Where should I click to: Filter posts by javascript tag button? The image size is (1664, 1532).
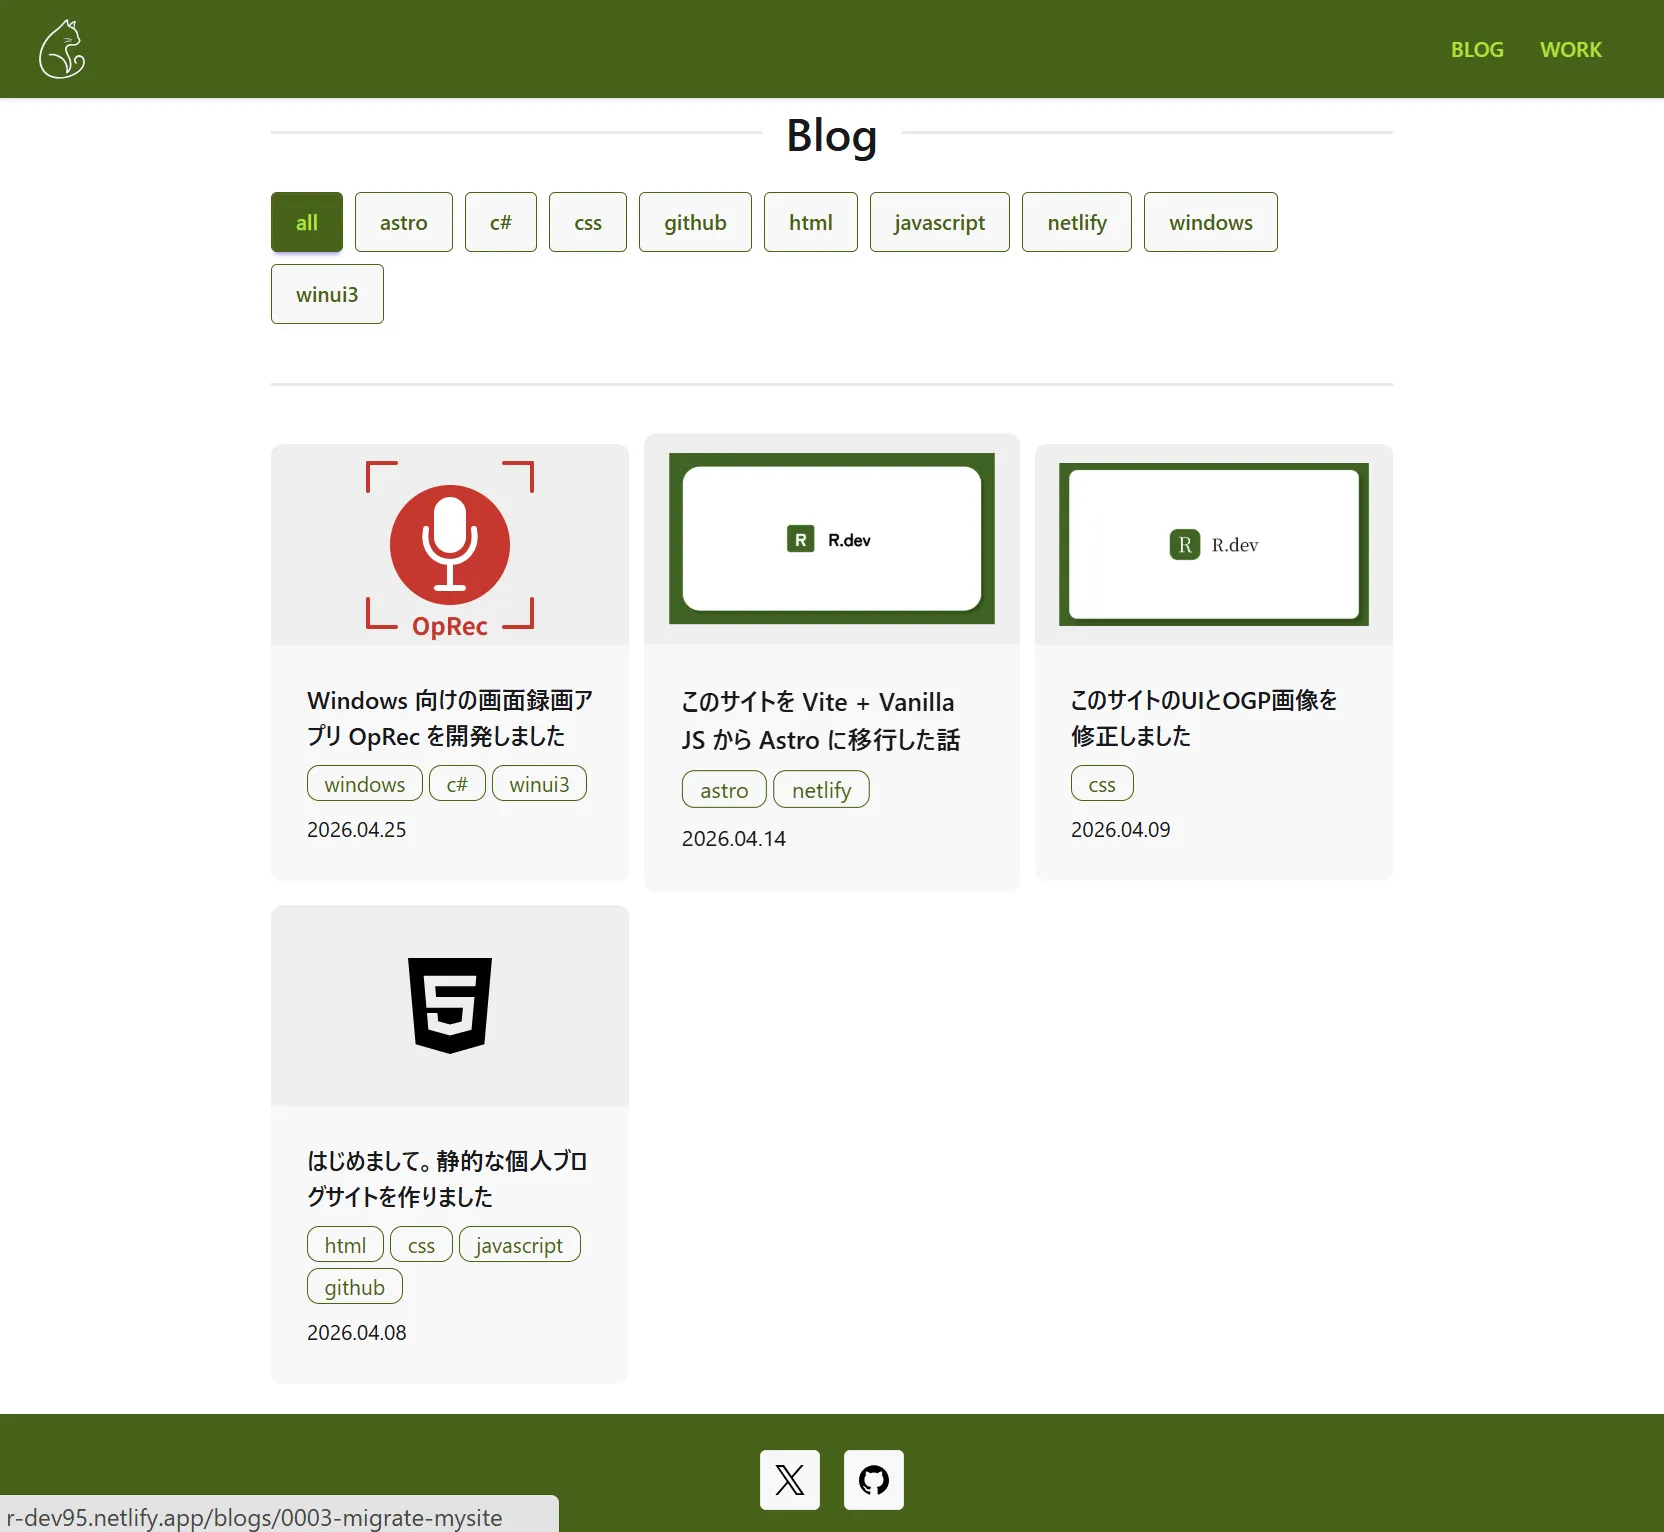click(940, 222)
